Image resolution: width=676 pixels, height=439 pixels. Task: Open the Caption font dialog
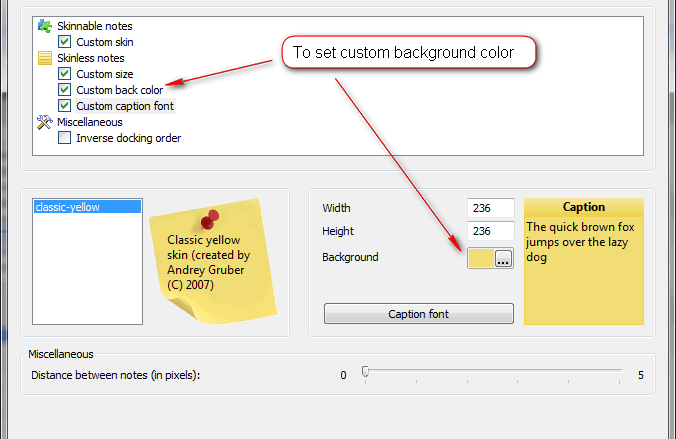pyautogui.click(x=419, y=314)
